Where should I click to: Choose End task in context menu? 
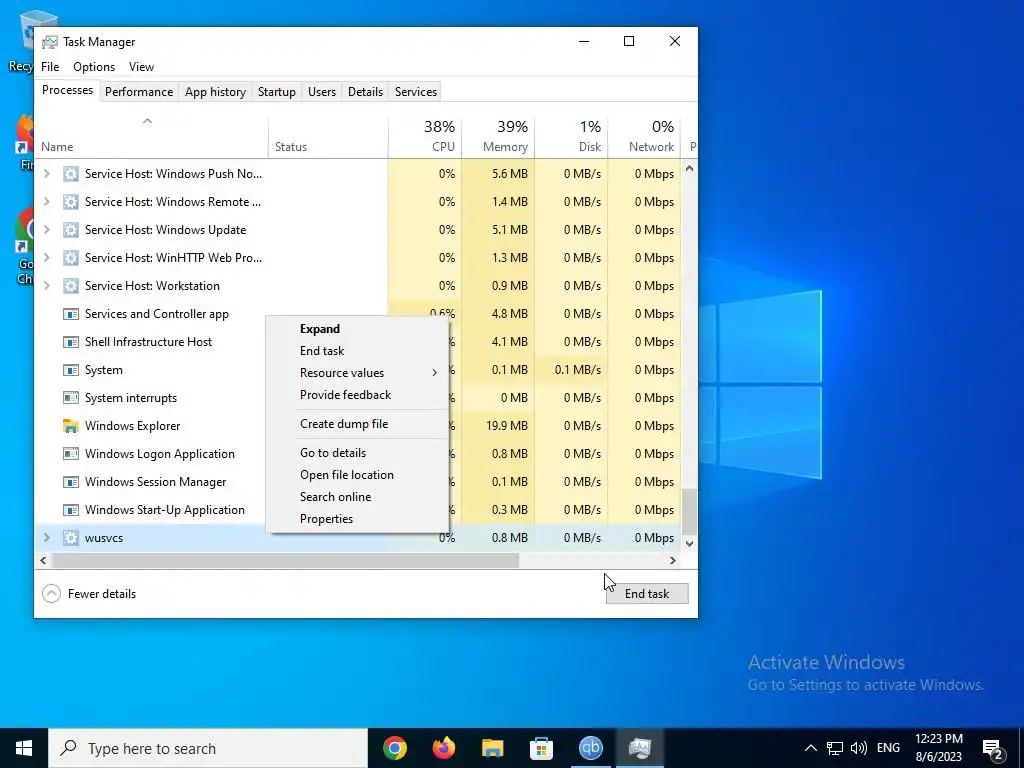357,351
